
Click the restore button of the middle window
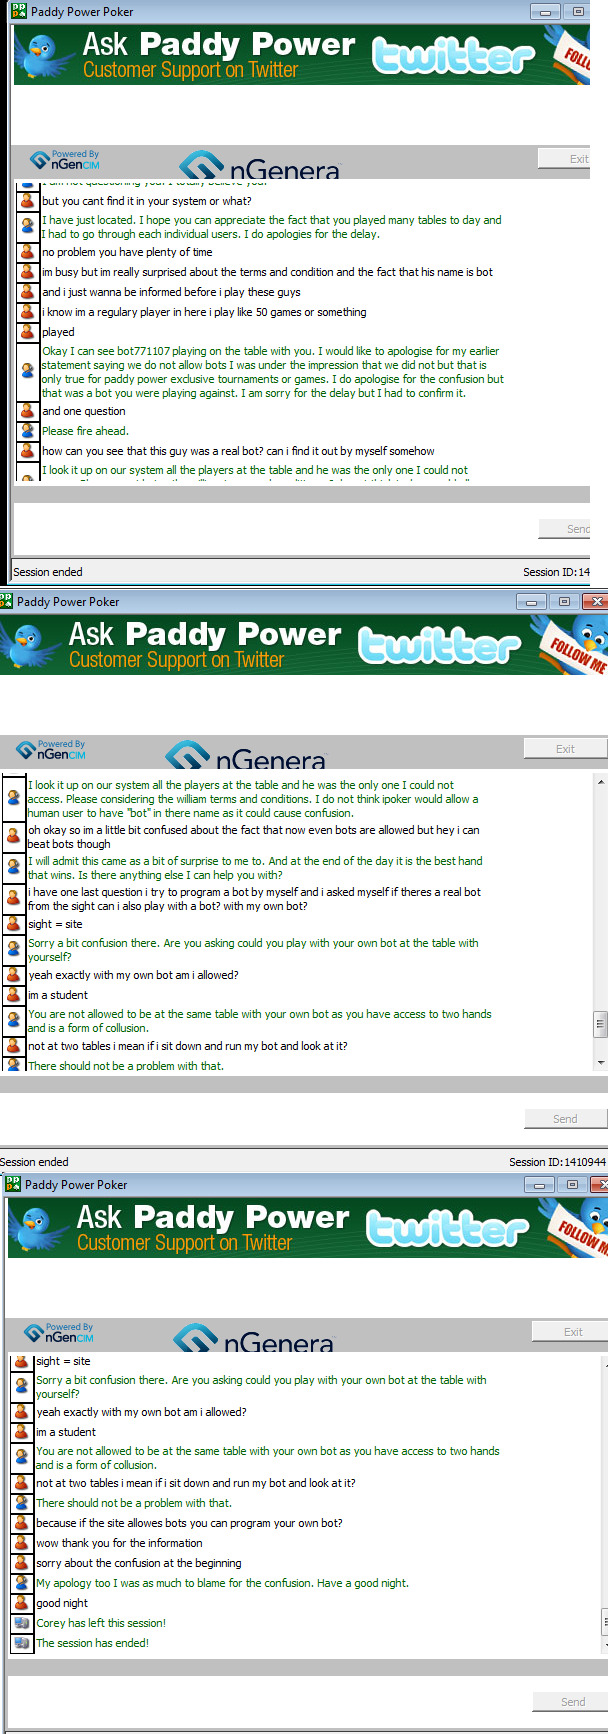564,601
